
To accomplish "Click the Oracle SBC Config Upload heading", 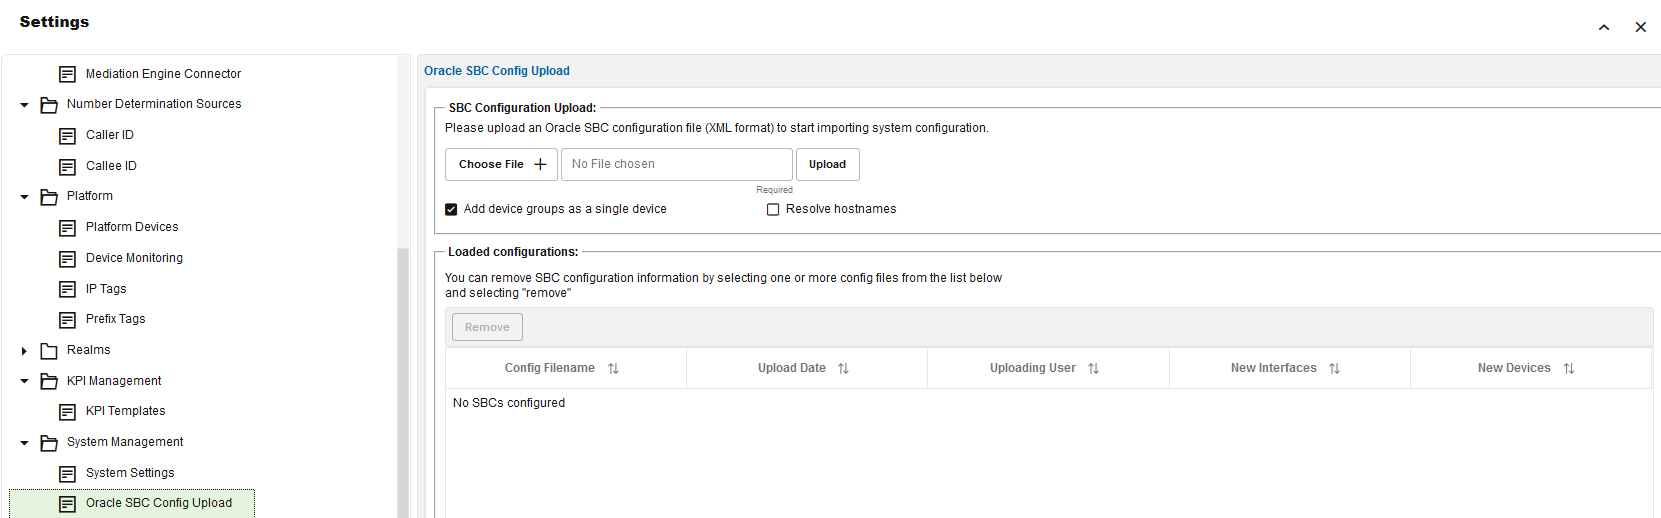I will pyautogui.click(x=497, y=71).
